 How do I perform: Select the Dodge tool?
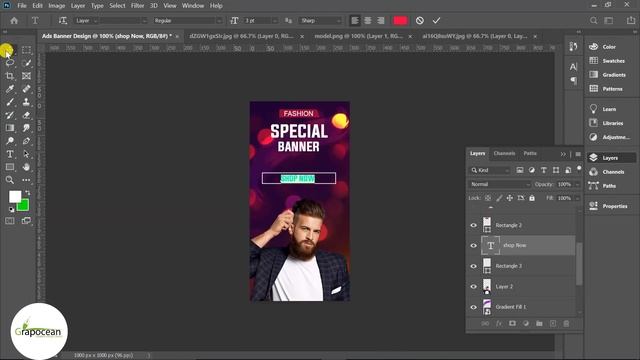[x=10, y=141]
